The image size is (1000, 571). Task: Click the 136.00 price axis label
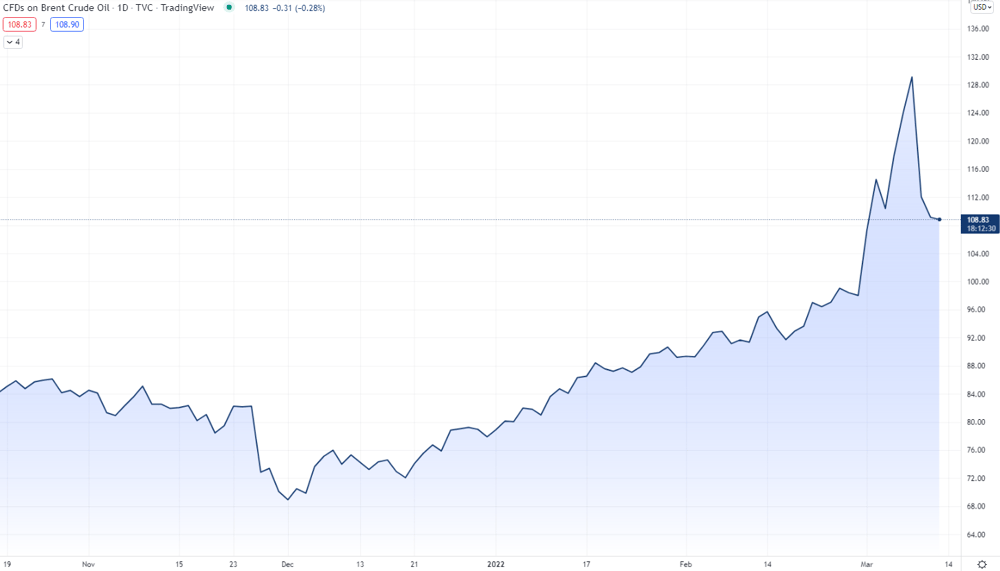coord(978,29)
